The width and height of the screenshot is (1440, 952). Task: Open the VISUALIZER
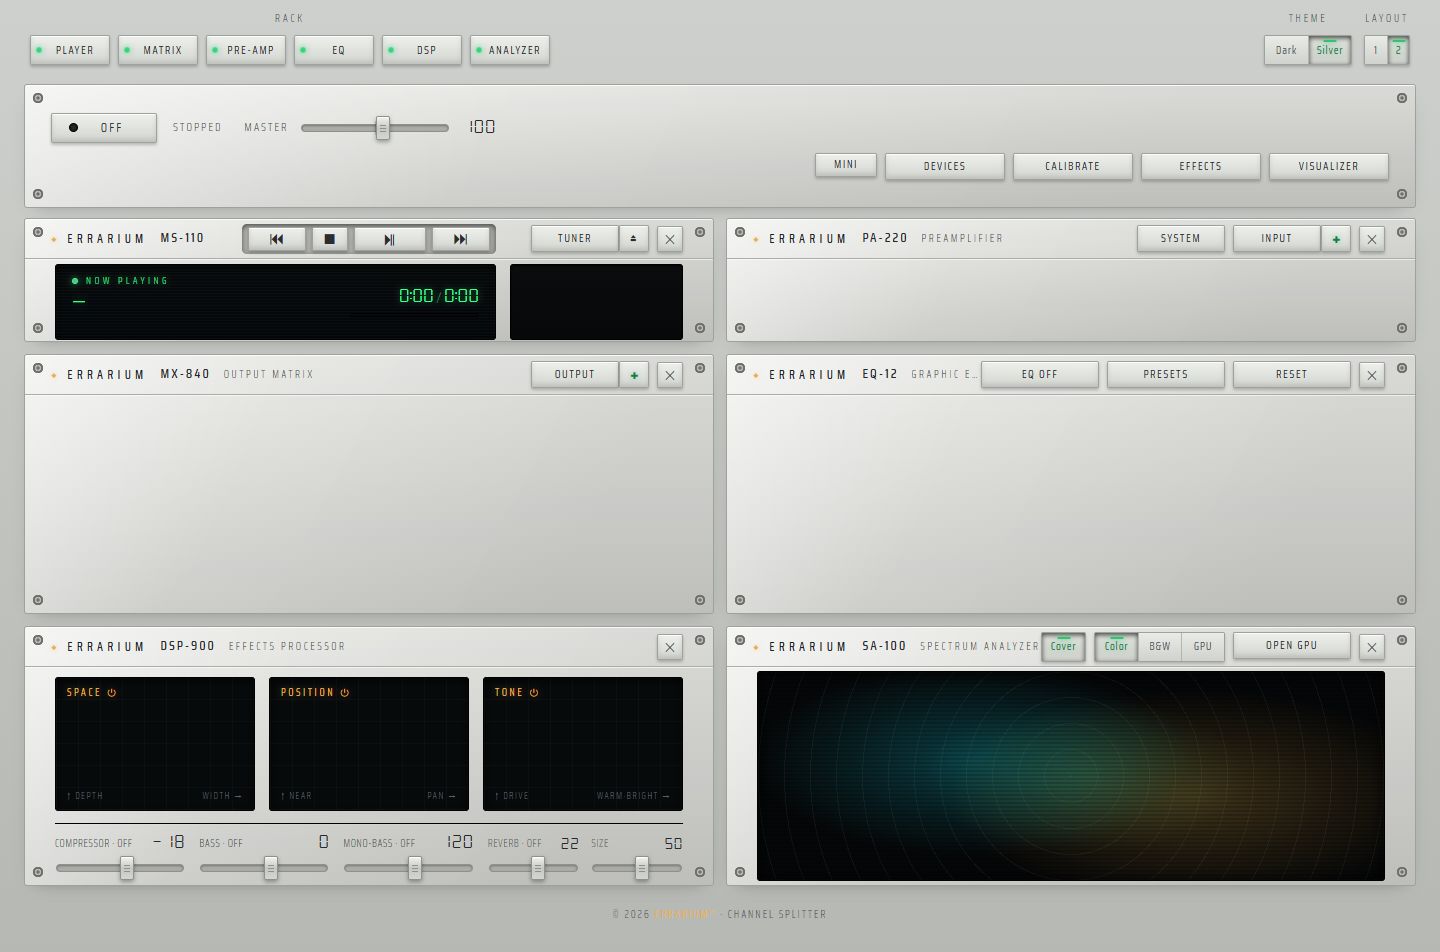point(1329,166)
